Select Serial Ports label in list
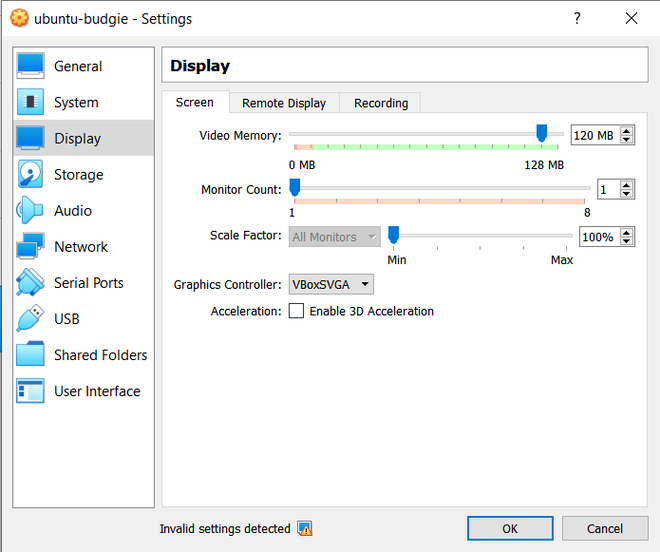This screenshot has width=660, height=552. [89, 283]
